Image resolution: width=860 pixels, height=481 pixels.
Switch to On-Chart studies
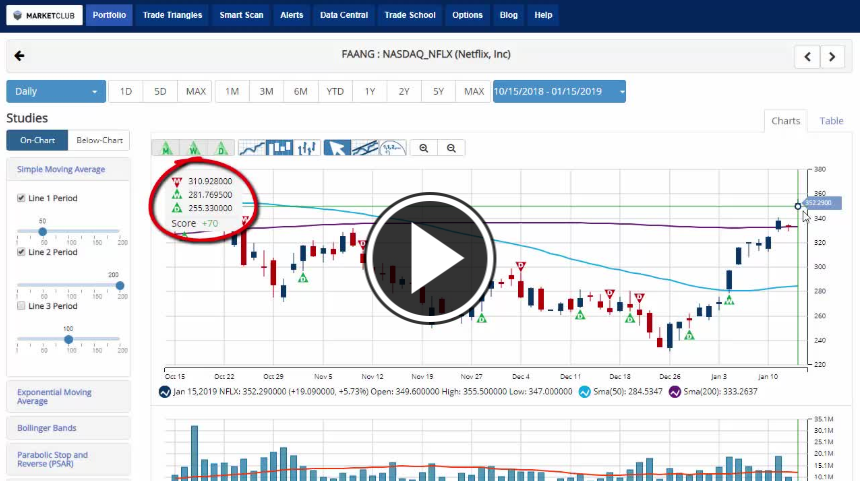click(x=37, y=140)
